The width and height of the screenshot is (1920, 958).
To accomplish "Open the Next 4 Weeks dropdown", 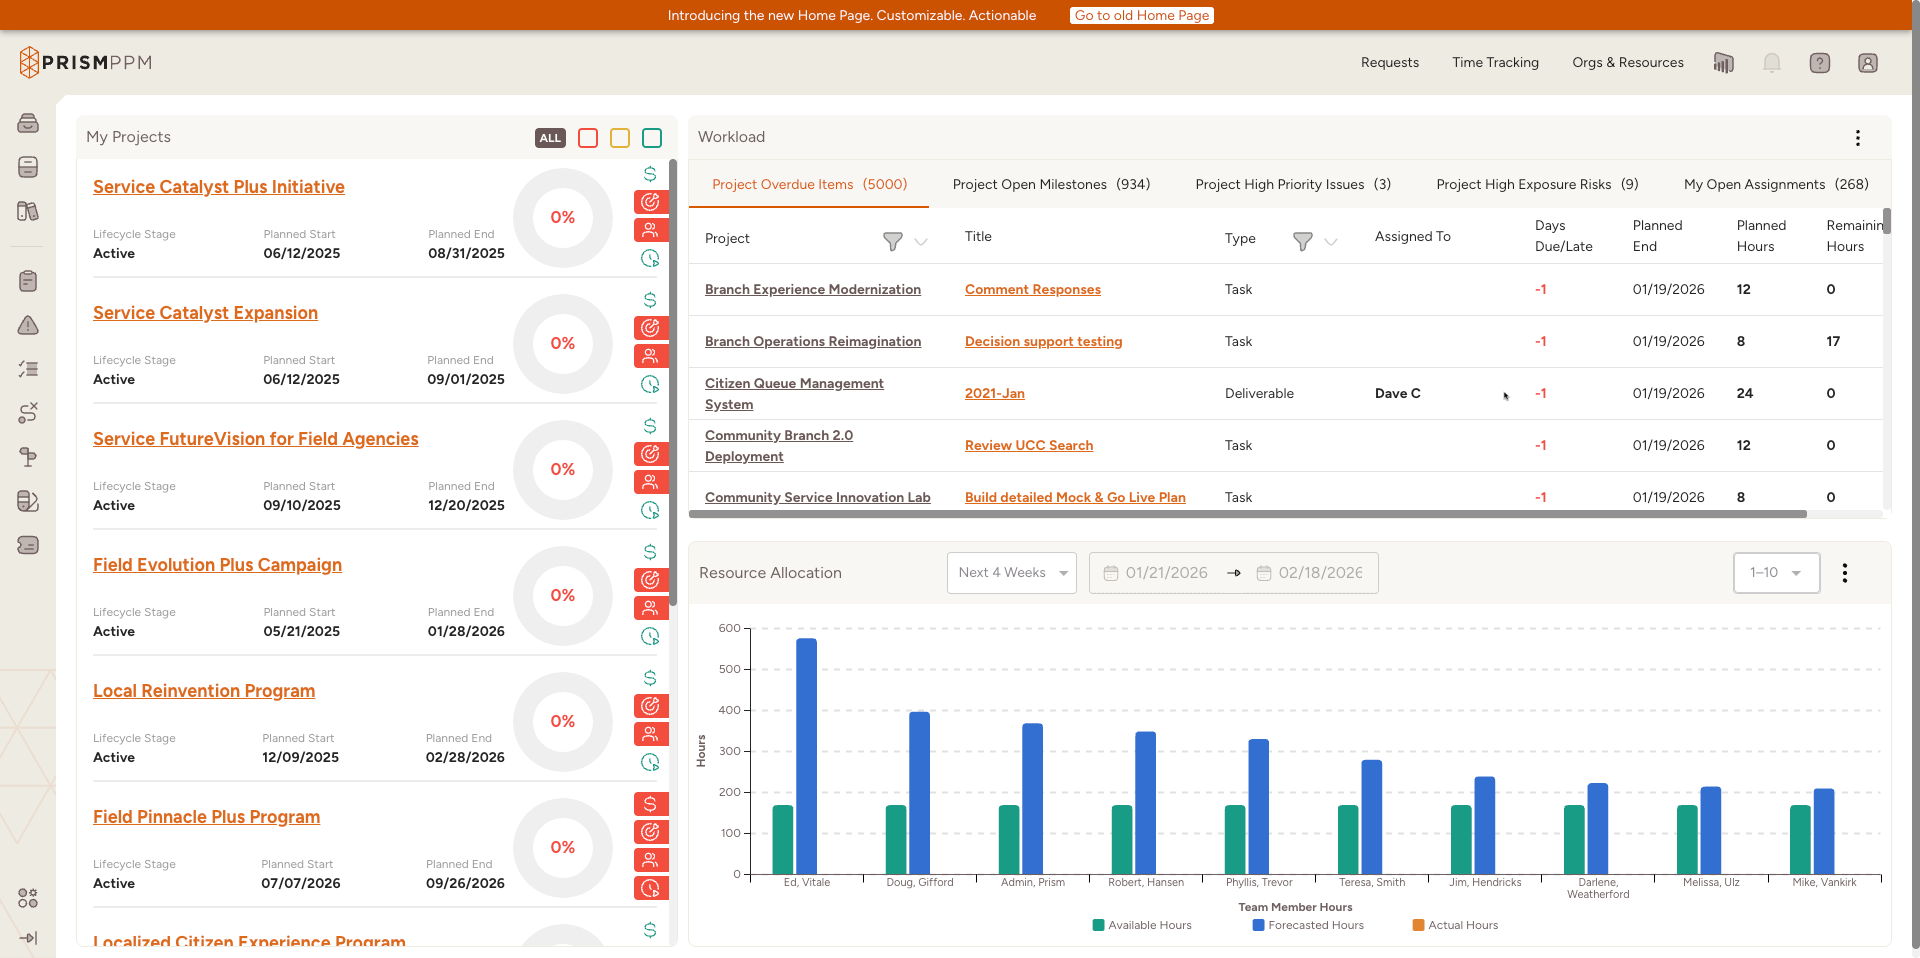I will (1011, 572).
